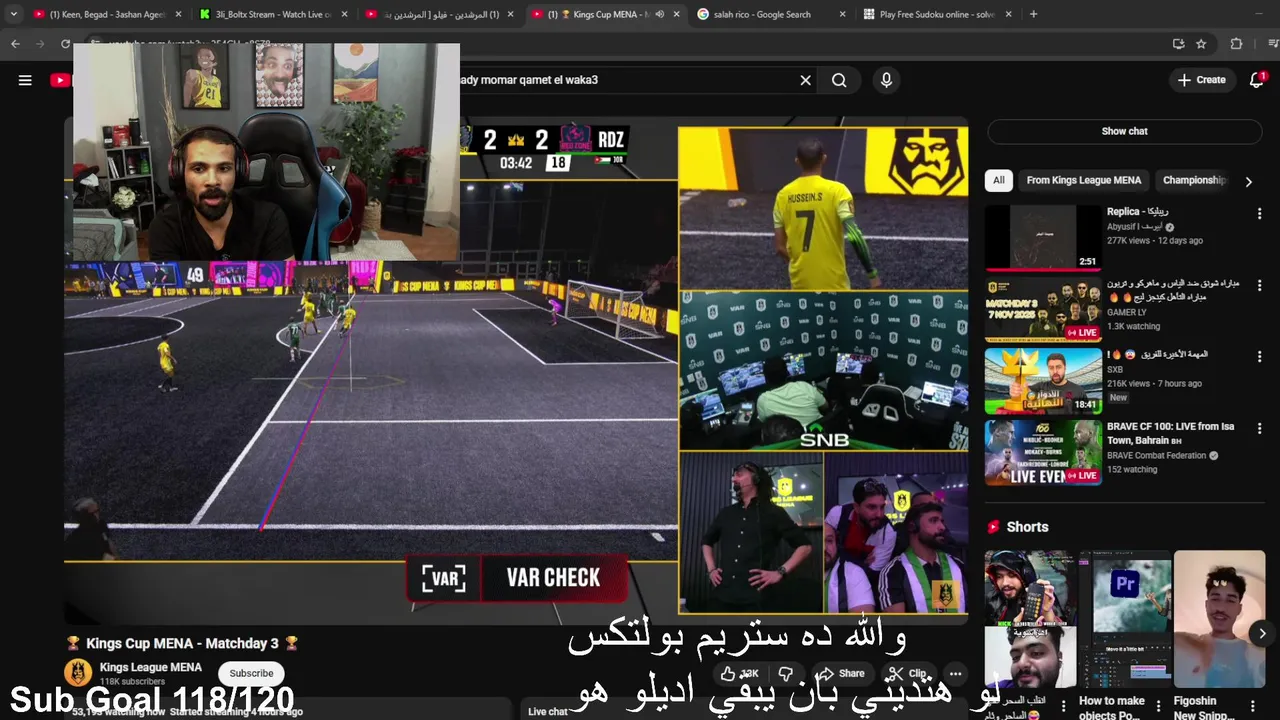Open options for the 'Figoshin New Snipp' short

tap(1253, 707)
